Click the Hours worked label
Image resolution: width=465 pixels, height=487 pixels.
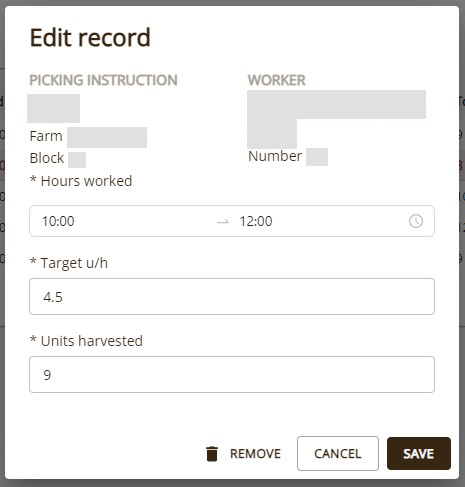click(81, 181)
